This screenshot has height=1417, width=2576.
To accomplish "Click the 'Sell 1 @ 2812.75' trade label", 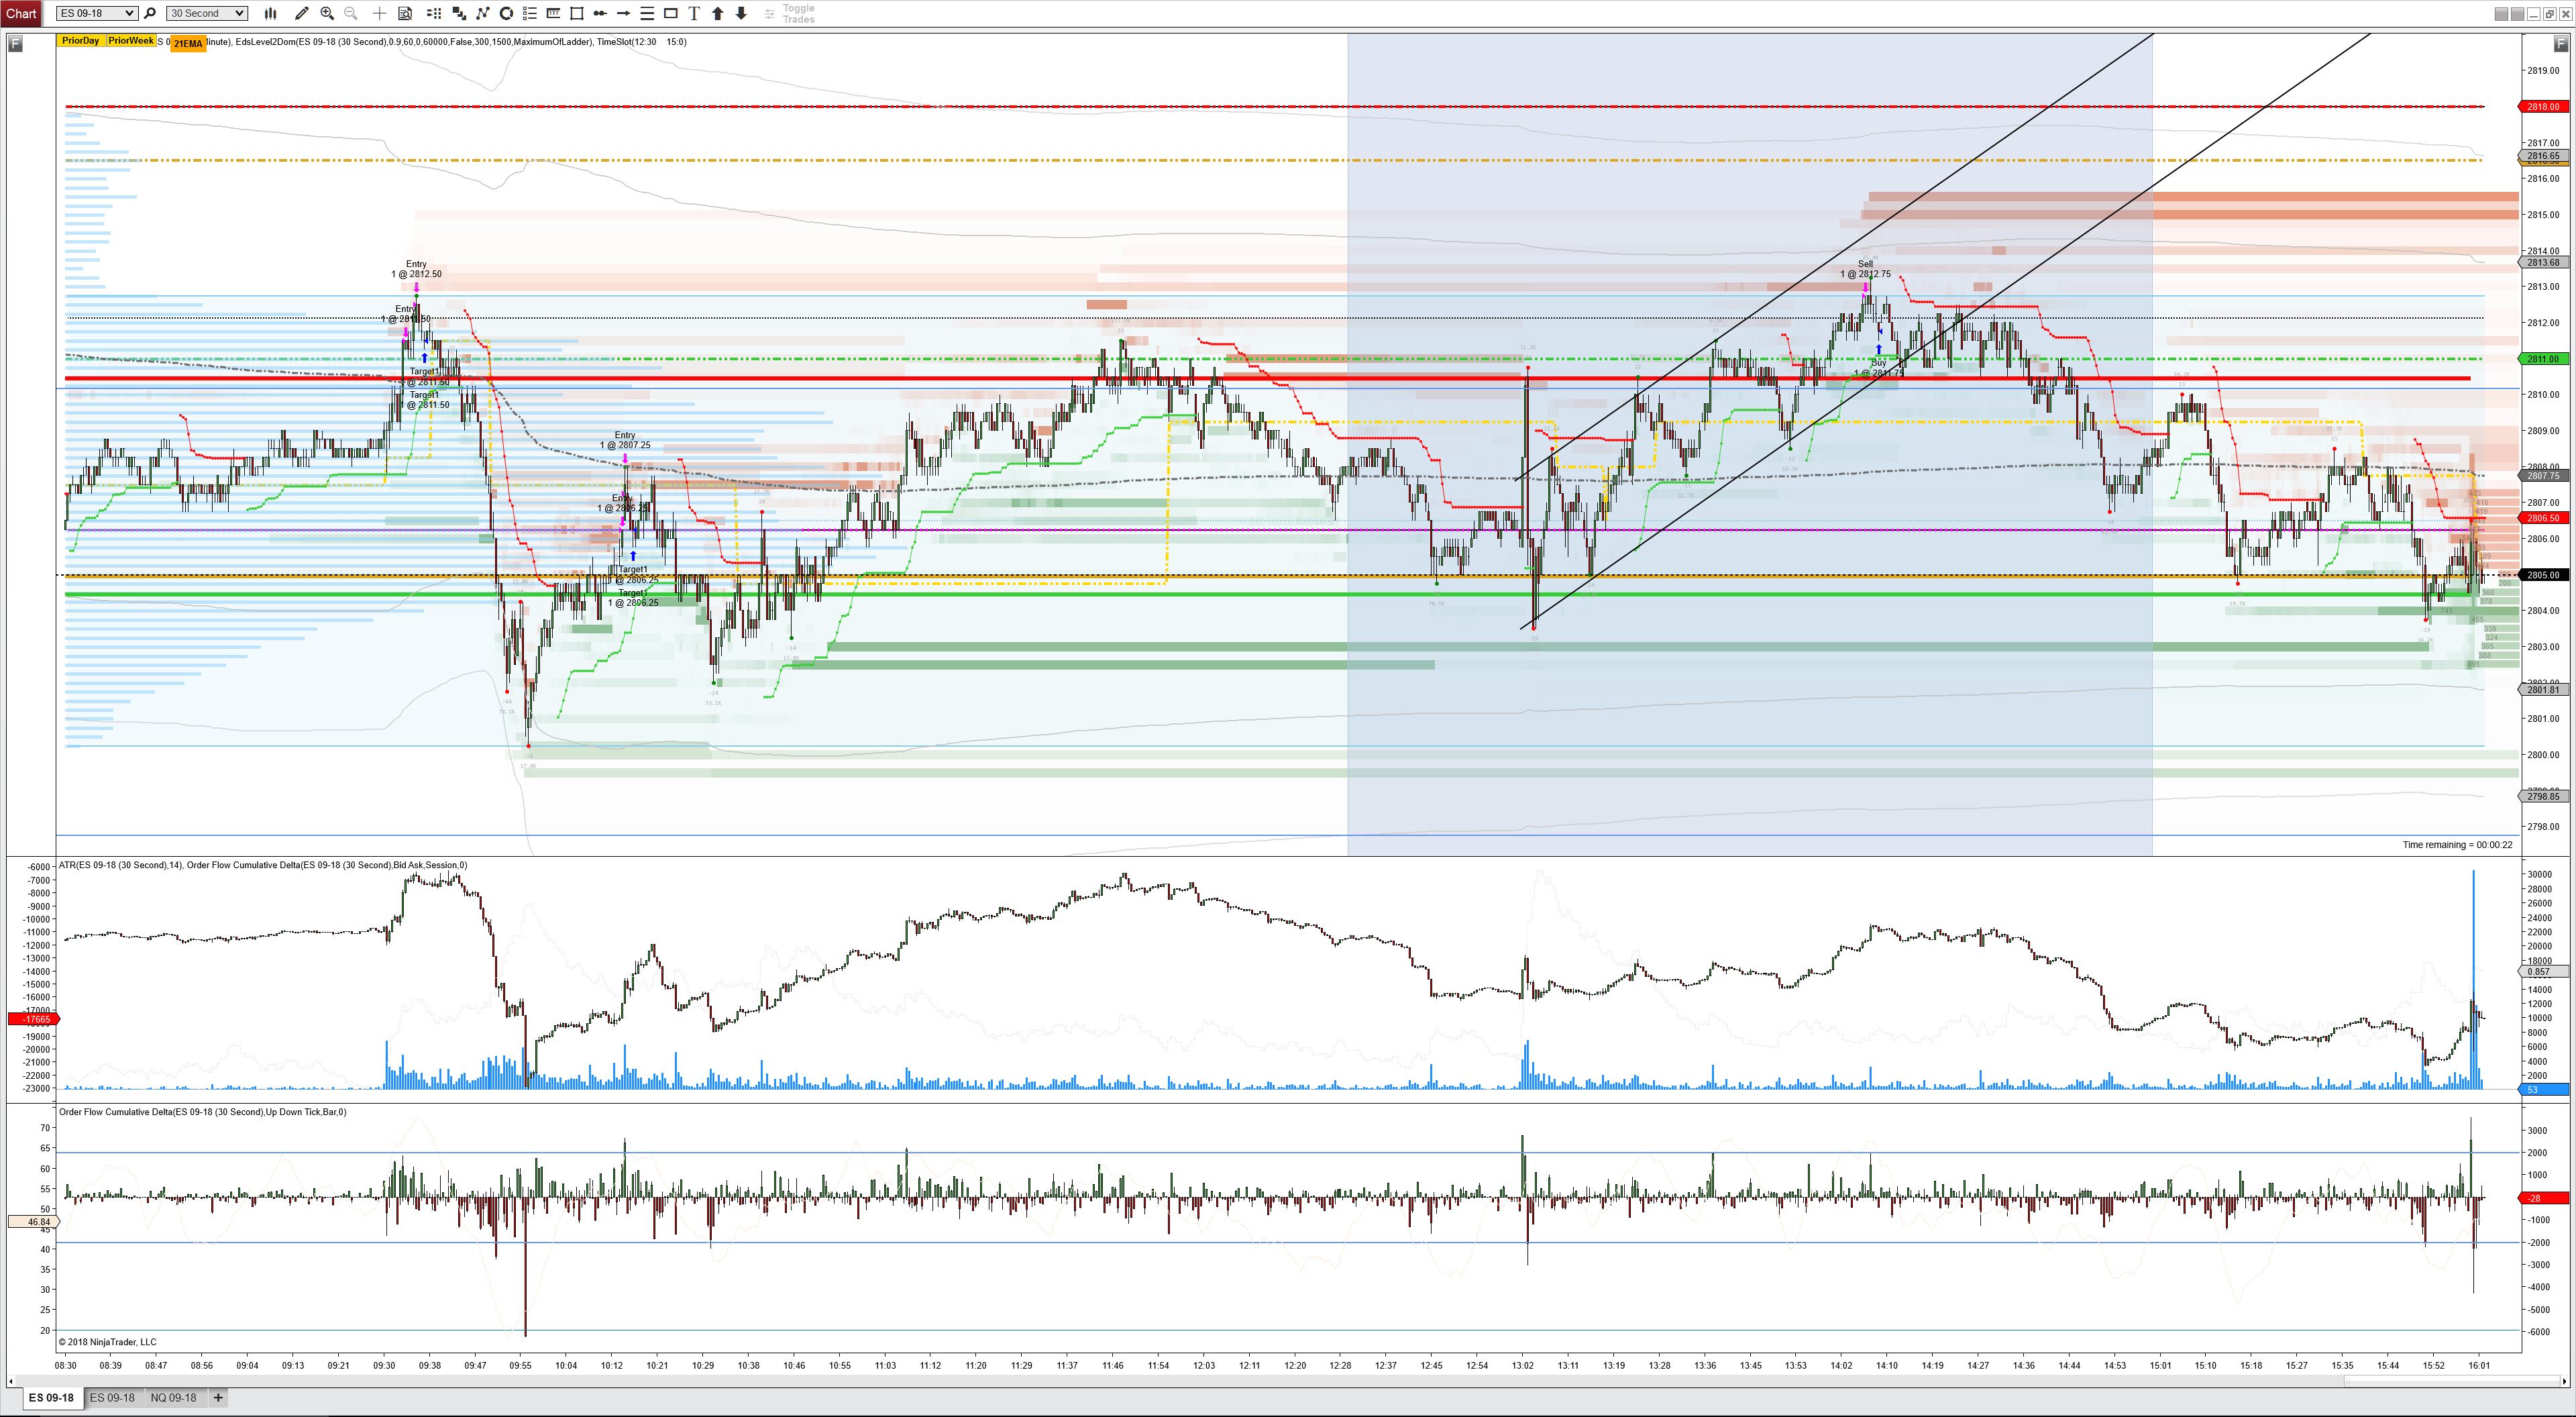I will 1865,269.
